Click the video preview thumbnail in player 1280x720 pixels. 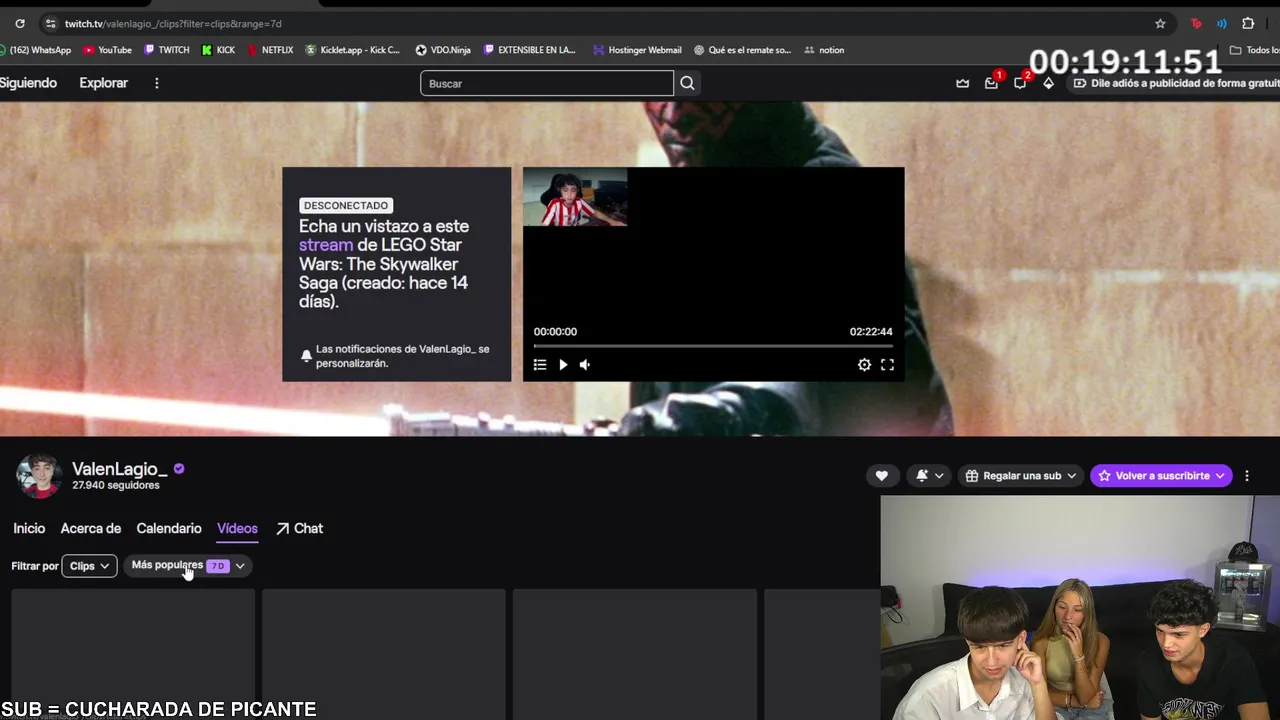coord(575,198)
